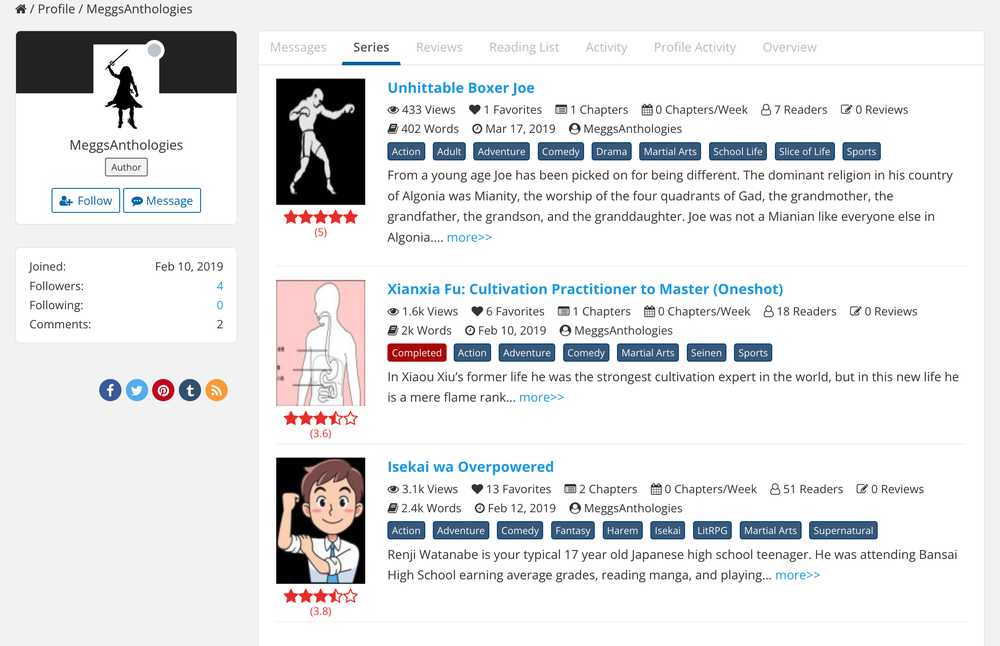1000x646 pixels.
Task: Switch to the Reading List tab
Action: [x=524, y=47]
